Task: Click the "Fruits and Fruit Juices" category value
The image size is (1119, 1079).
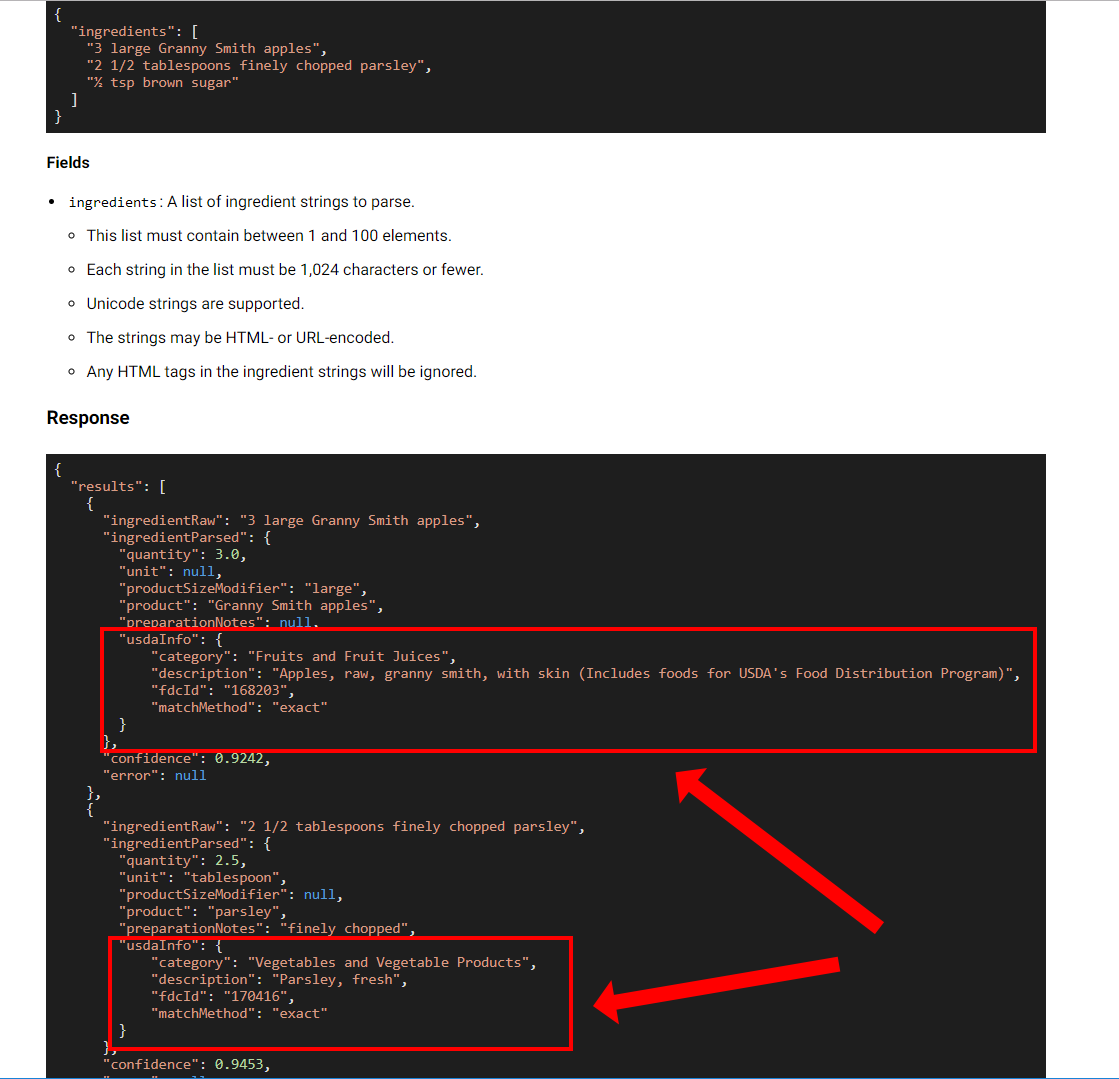Action: click(x=348, y=657)
